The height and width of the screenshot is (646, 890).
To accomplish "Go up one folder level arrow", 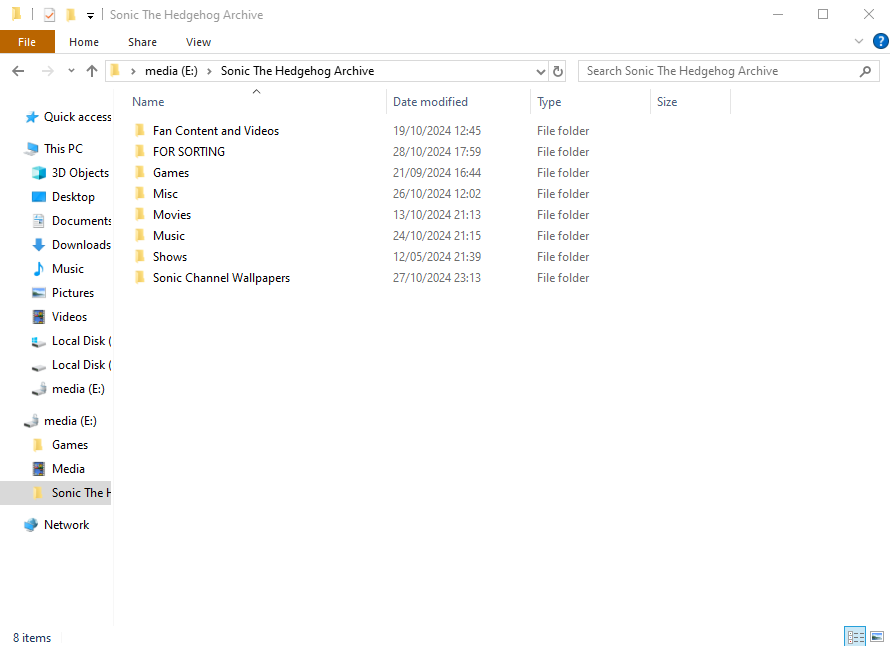I will point(91,71).
